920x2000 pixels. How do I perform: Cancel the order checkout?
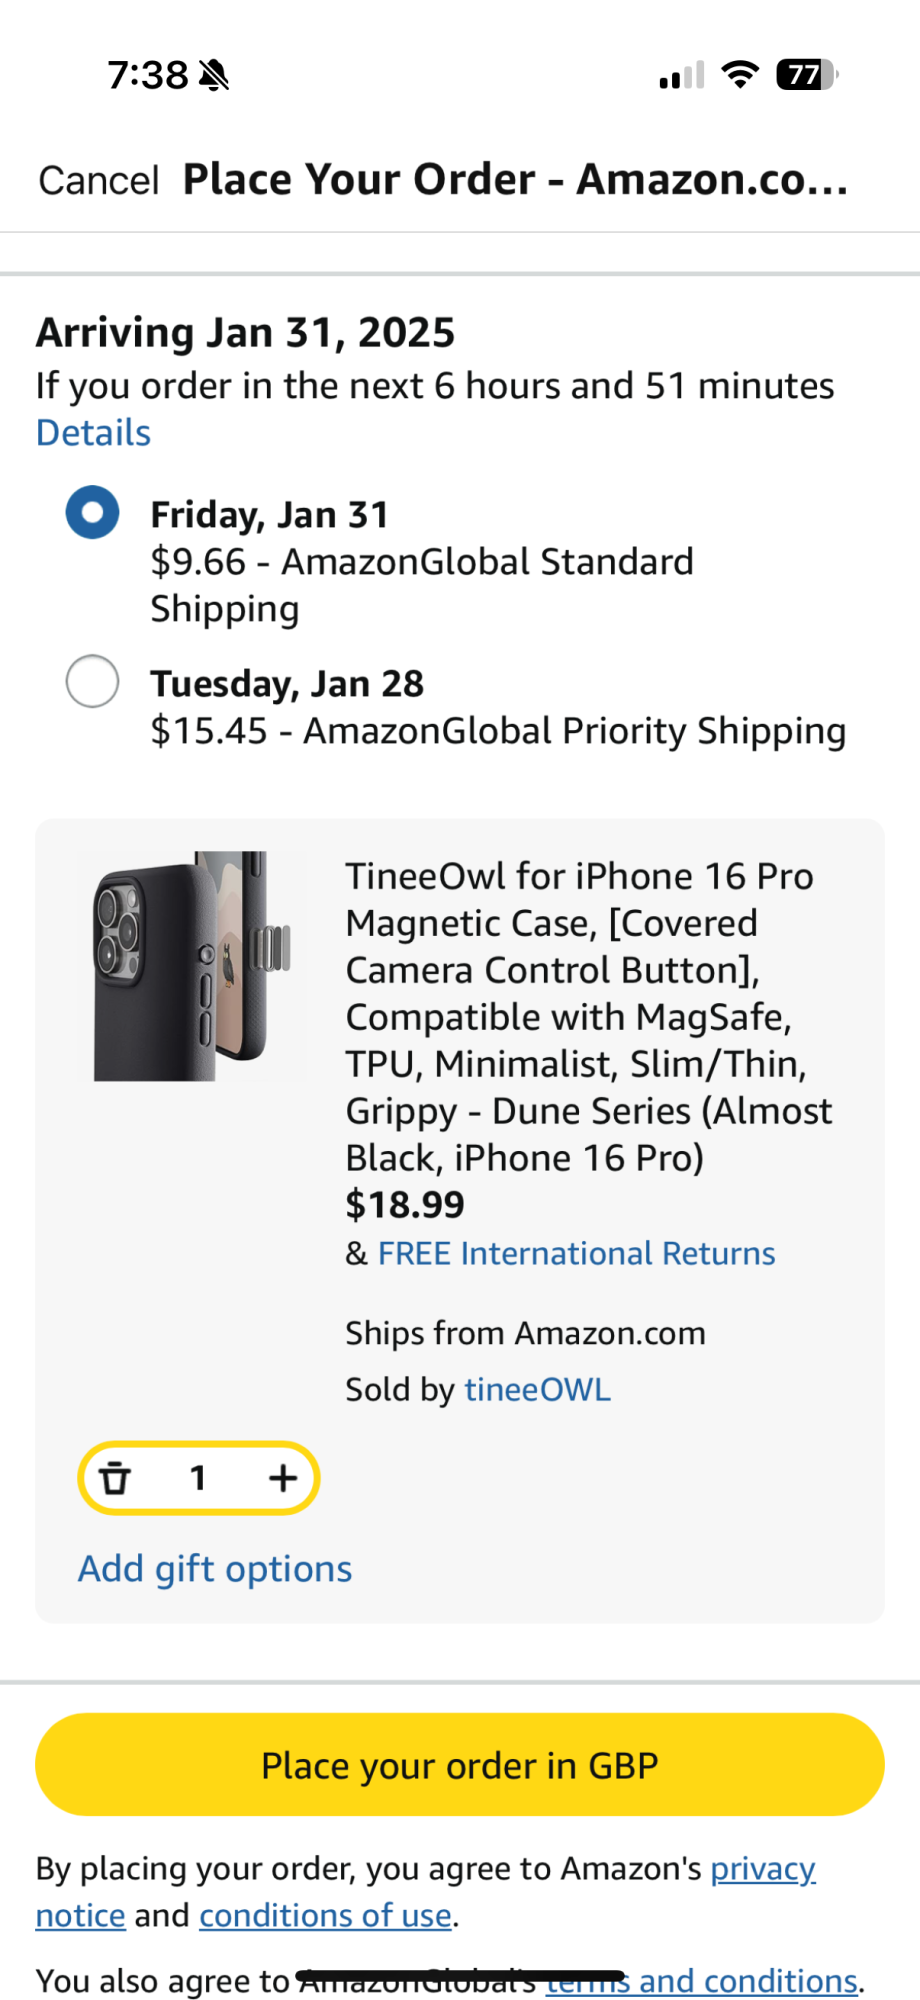(98, 181)
